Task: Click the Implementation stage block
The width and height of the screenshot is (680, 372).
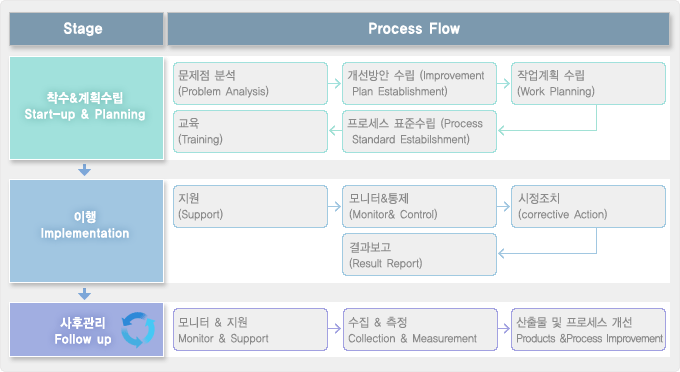Action: tap(86, 231)
